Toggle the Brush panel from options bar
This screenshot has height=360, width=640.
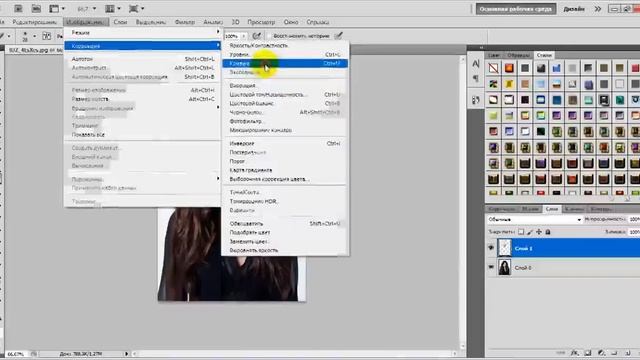(x=47, y=36)
